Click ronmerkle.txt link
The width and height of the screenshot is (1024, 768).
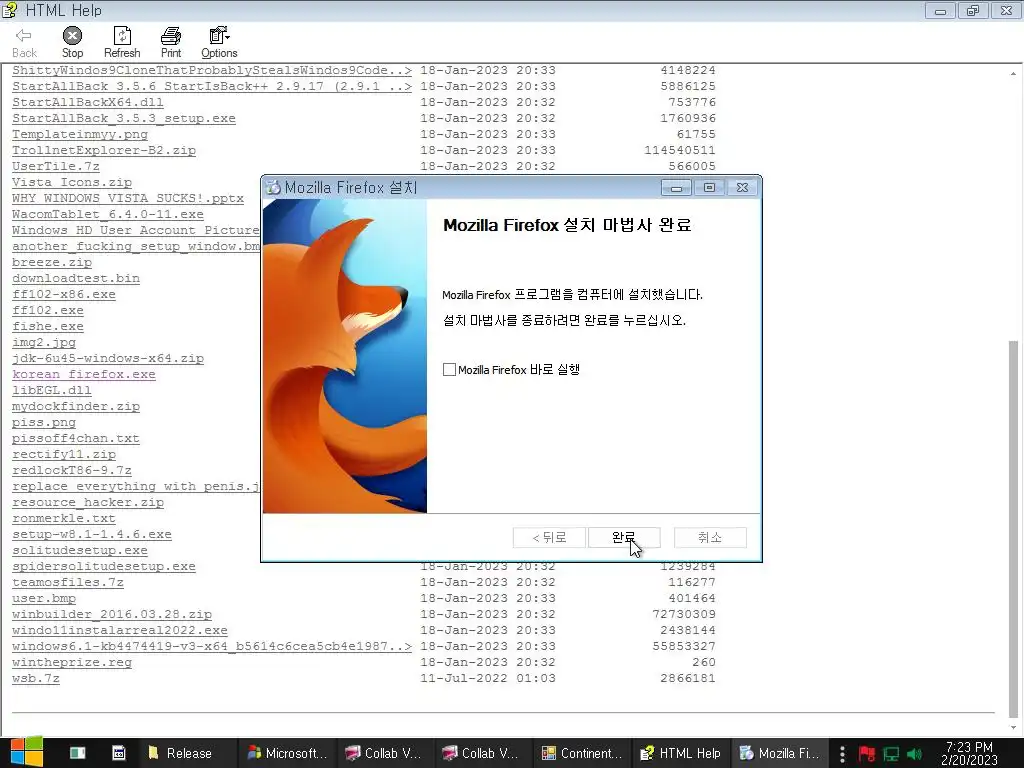(x=64, y=519)
